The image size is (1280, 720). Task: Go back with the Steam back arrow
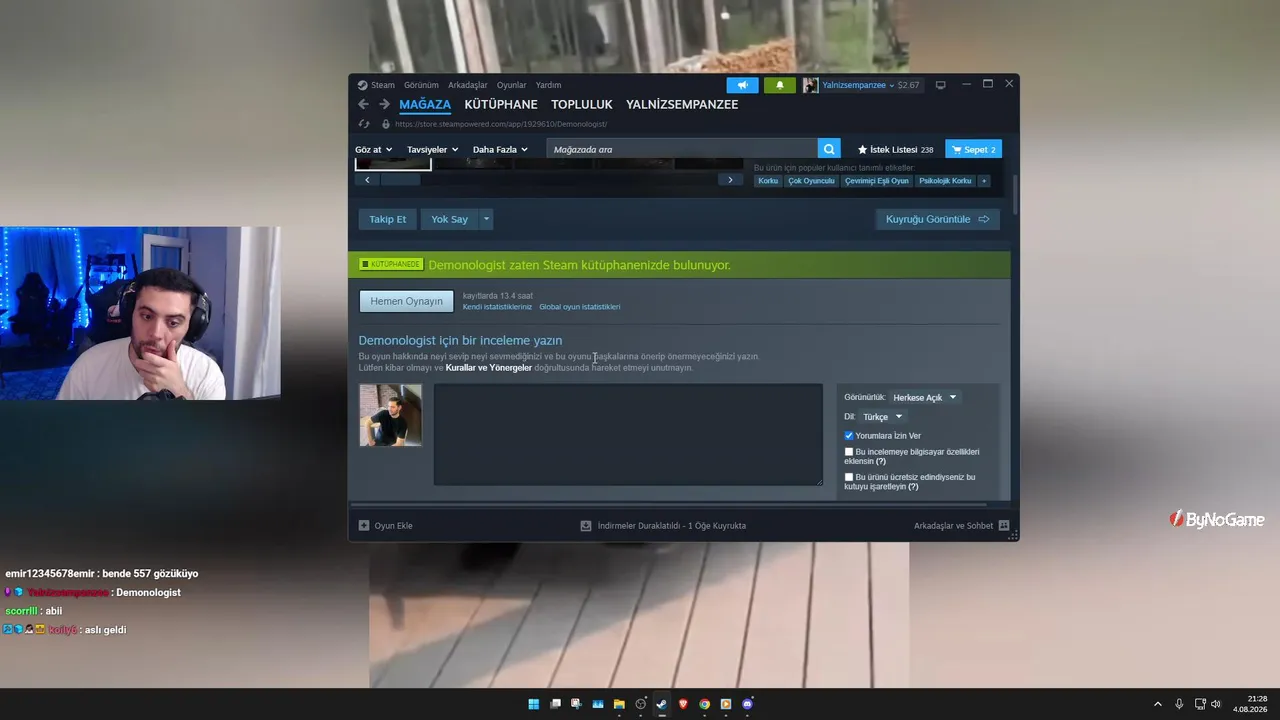point(364,104)
